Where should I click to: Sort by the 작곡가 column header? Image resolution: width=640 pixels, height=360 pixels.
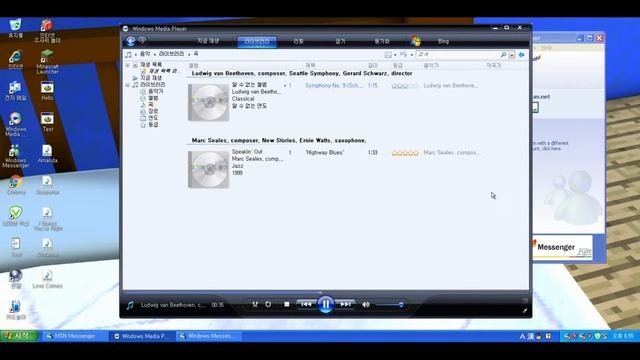(493, 65)
